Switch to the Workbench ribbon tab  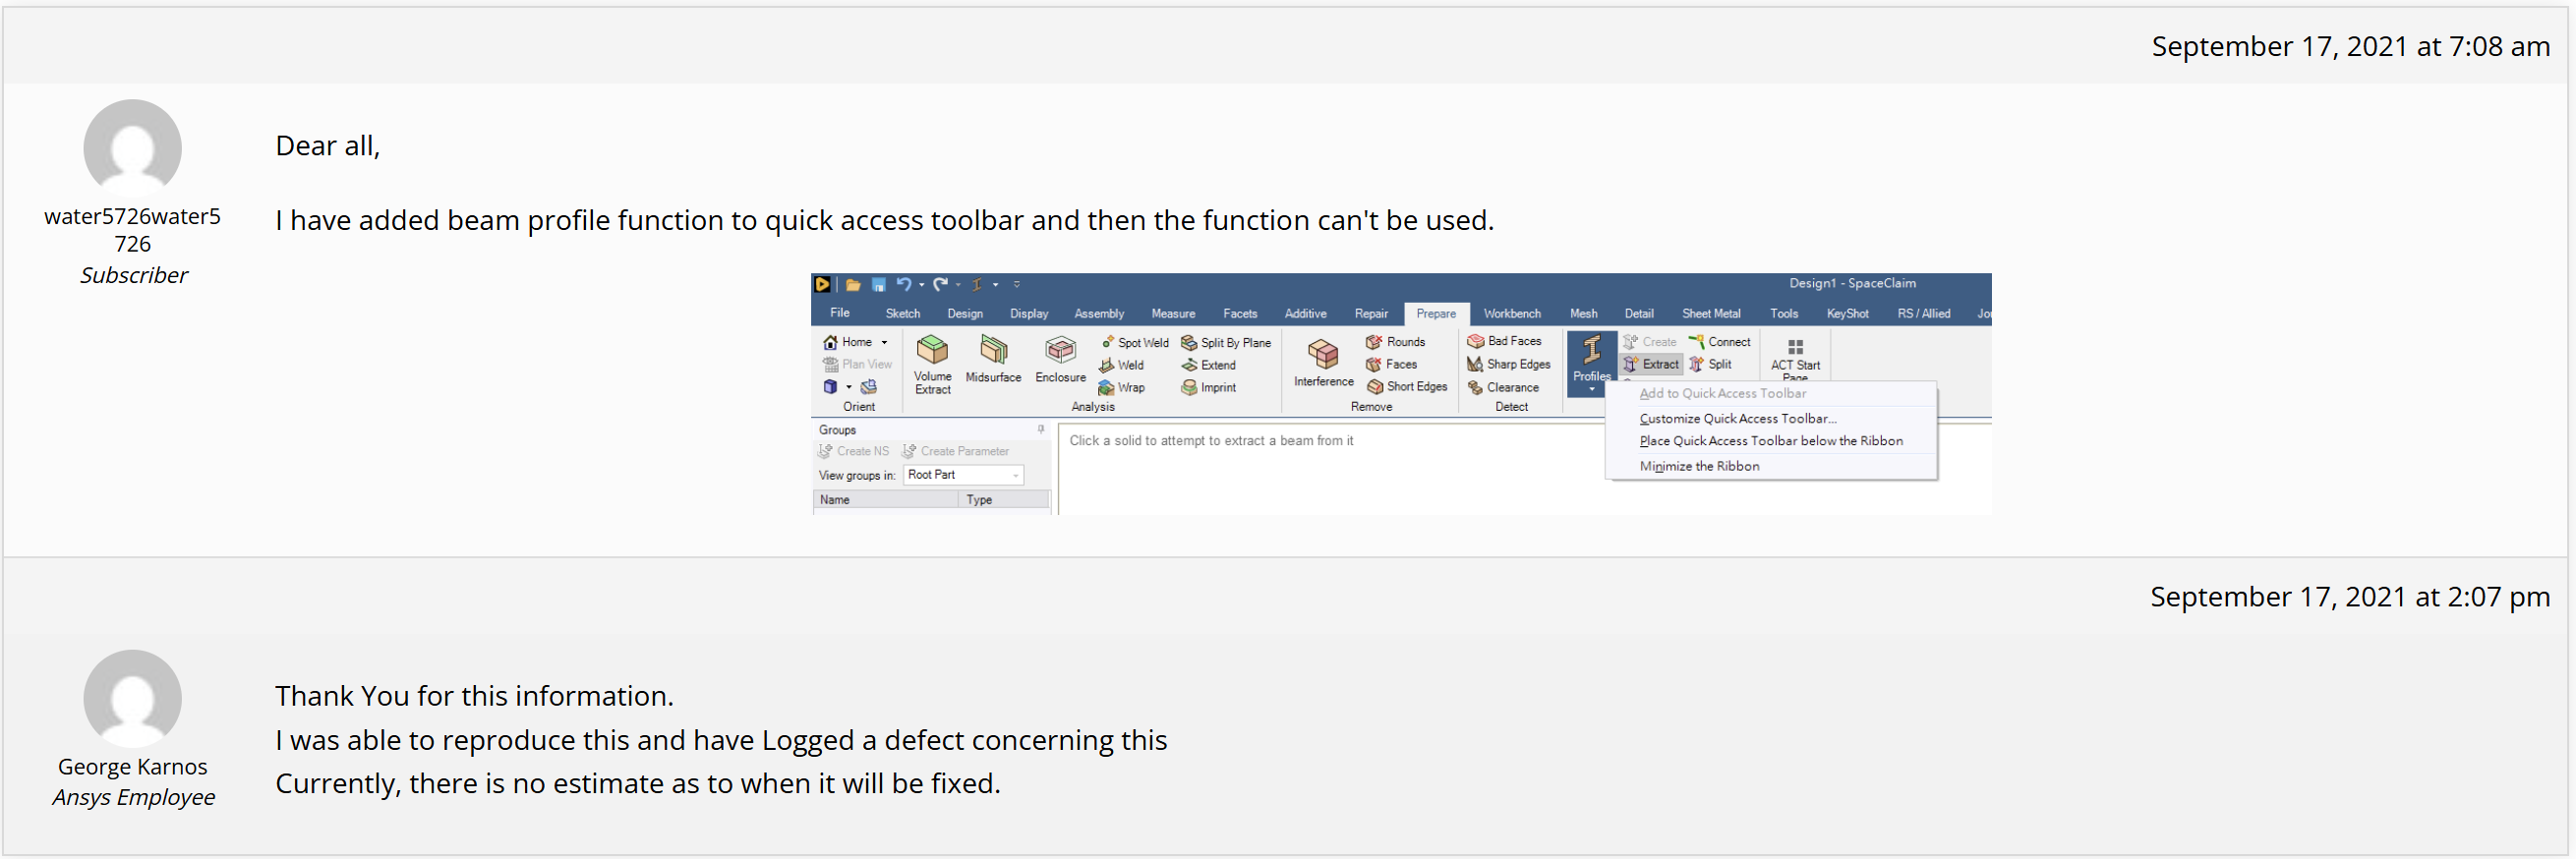click(x=1512, y=314)
